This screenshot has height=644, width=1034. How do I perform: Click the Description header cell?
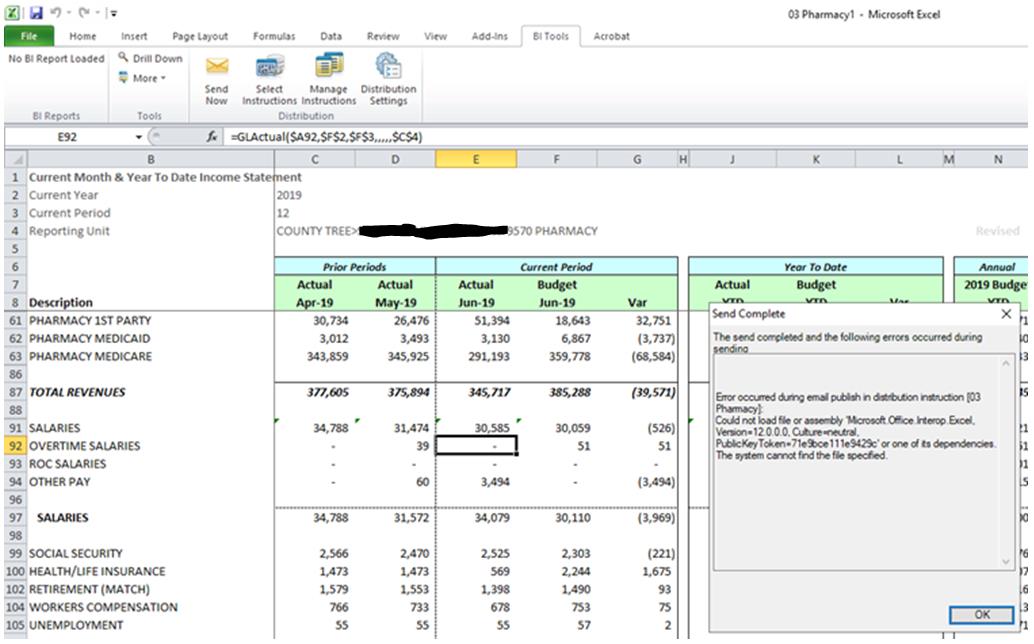tap(61, 303)
